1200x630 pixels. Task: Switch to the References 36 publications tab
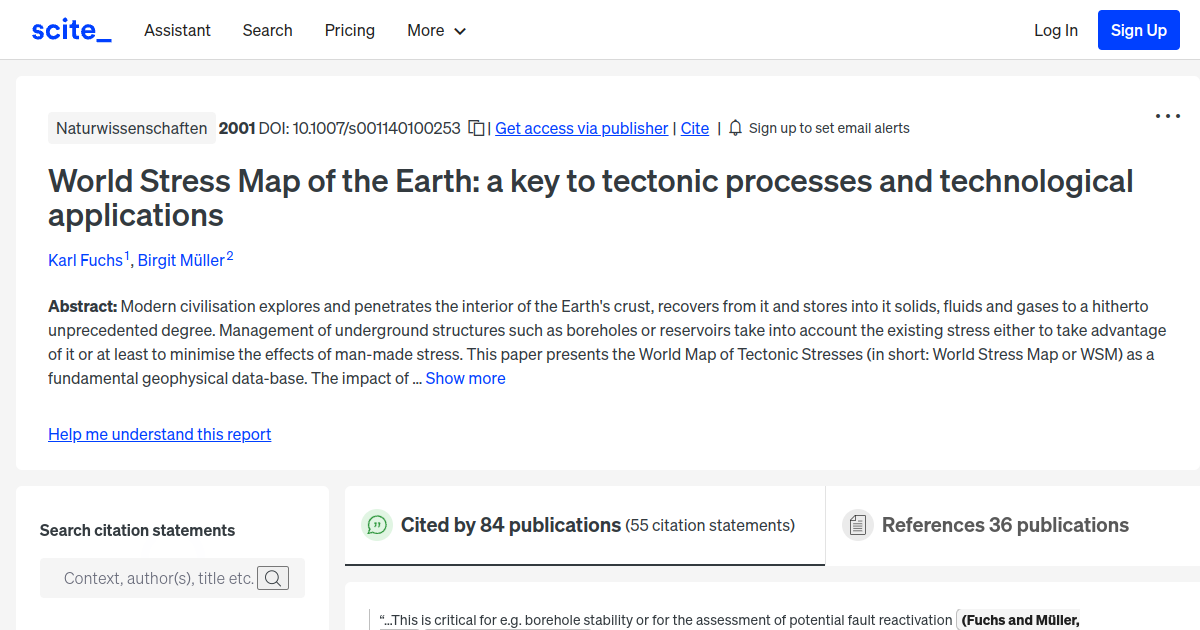(1005, 524)
